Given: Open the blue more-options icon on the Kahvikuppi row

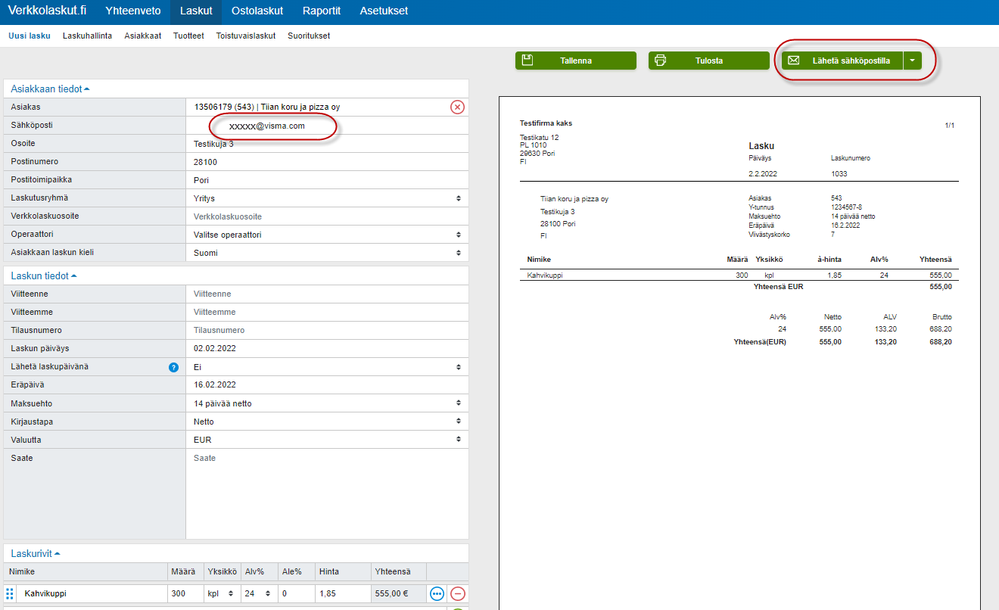Looking at the screenshot, I should [x=436, y=593].
